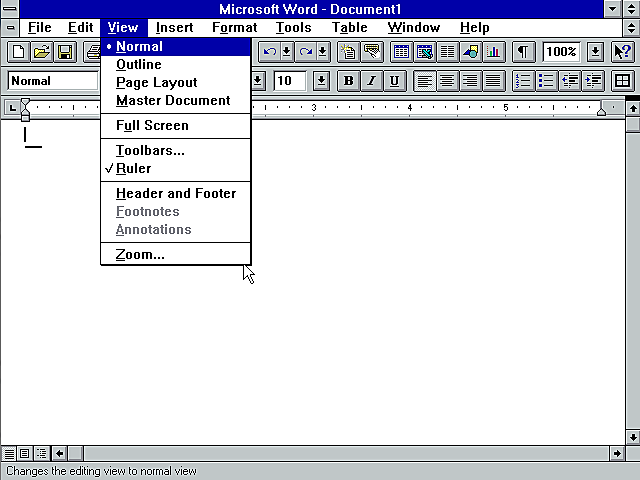Screen dimensions: 640x480
Task: Open the Edit menu
Action: coord(80,27)
